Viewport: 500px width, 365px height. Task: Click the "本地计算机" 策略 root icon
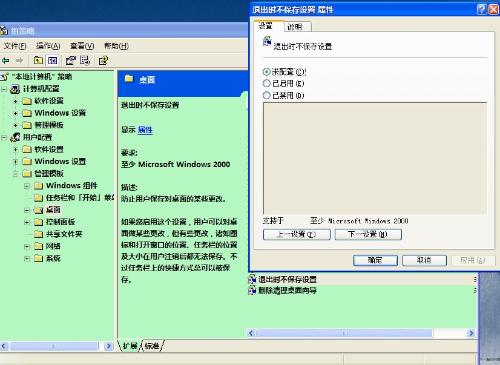4,77
